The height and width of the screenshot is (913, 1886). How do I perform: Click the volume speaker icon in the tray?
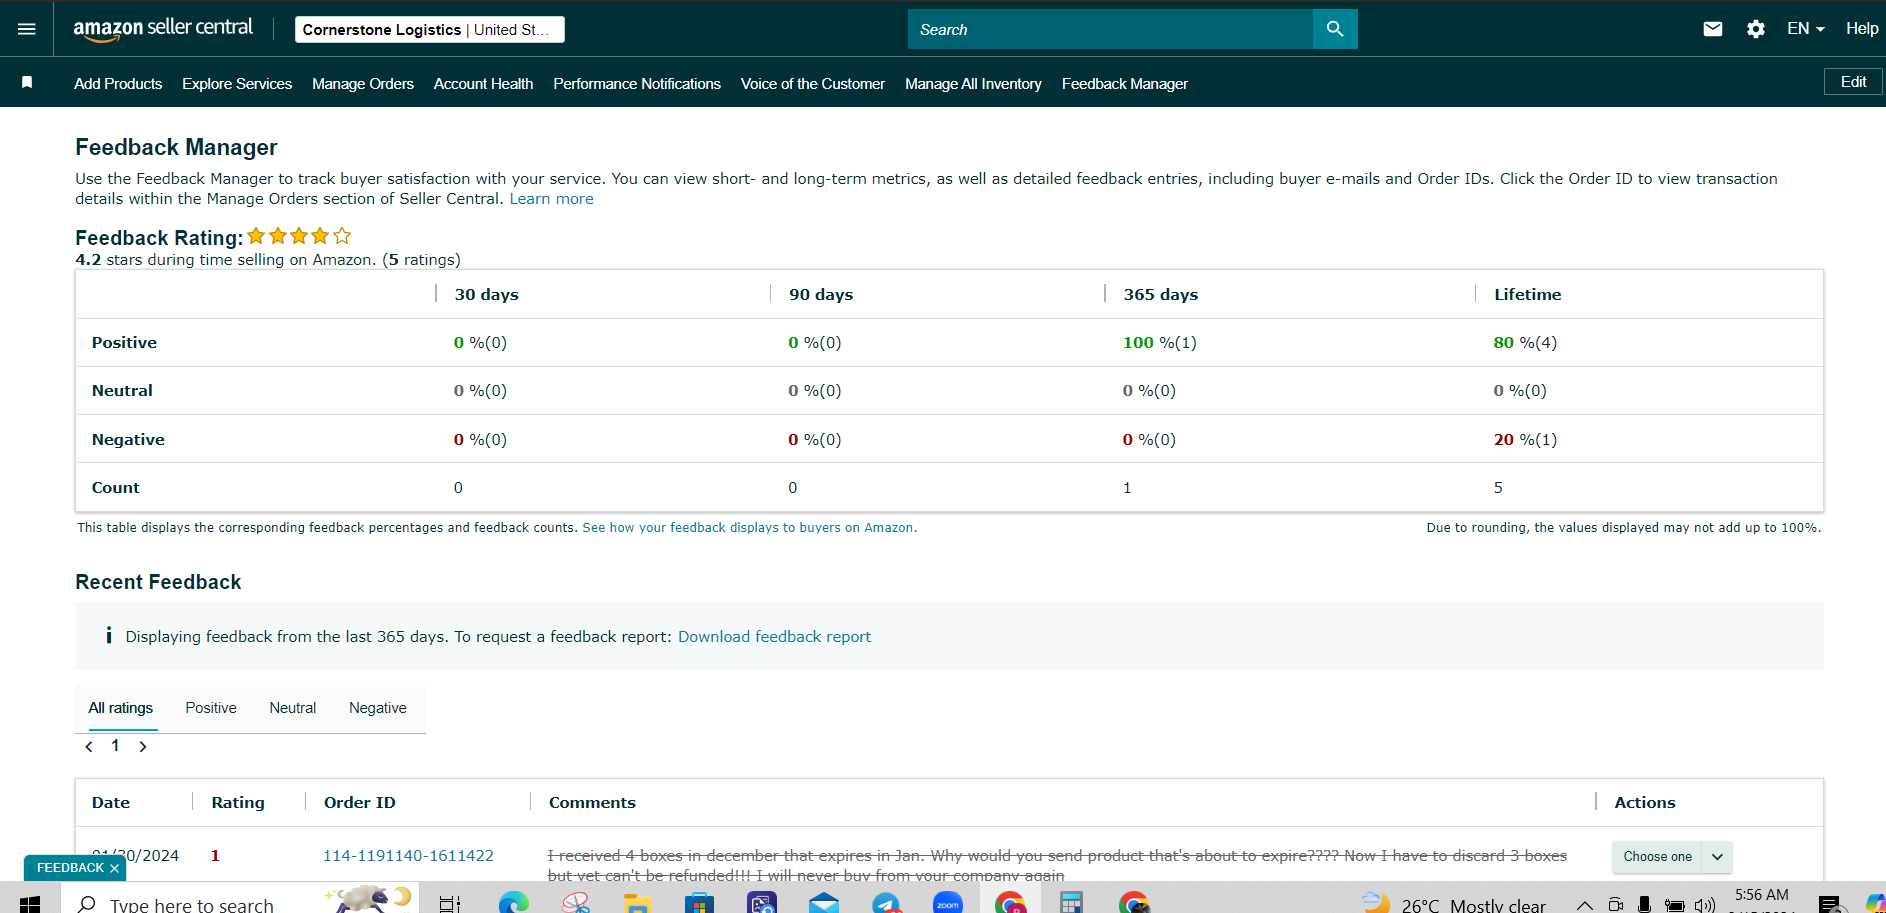[1705, 905]
